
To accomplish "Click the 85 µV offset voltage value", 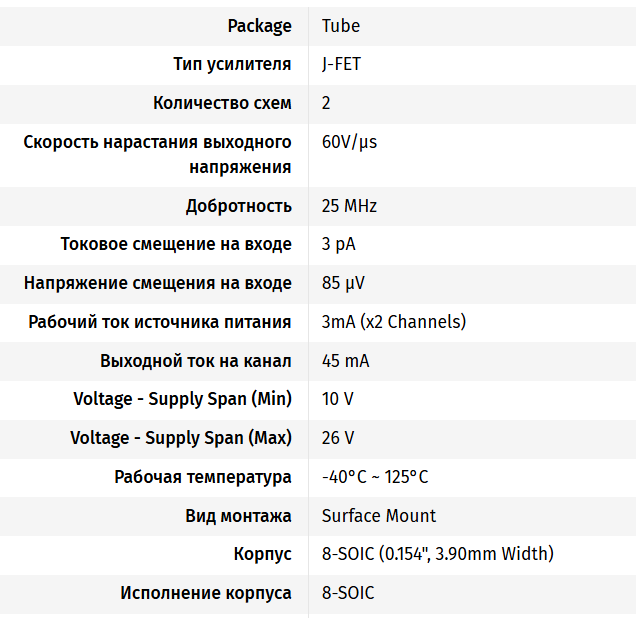I will tap(343, 284).
